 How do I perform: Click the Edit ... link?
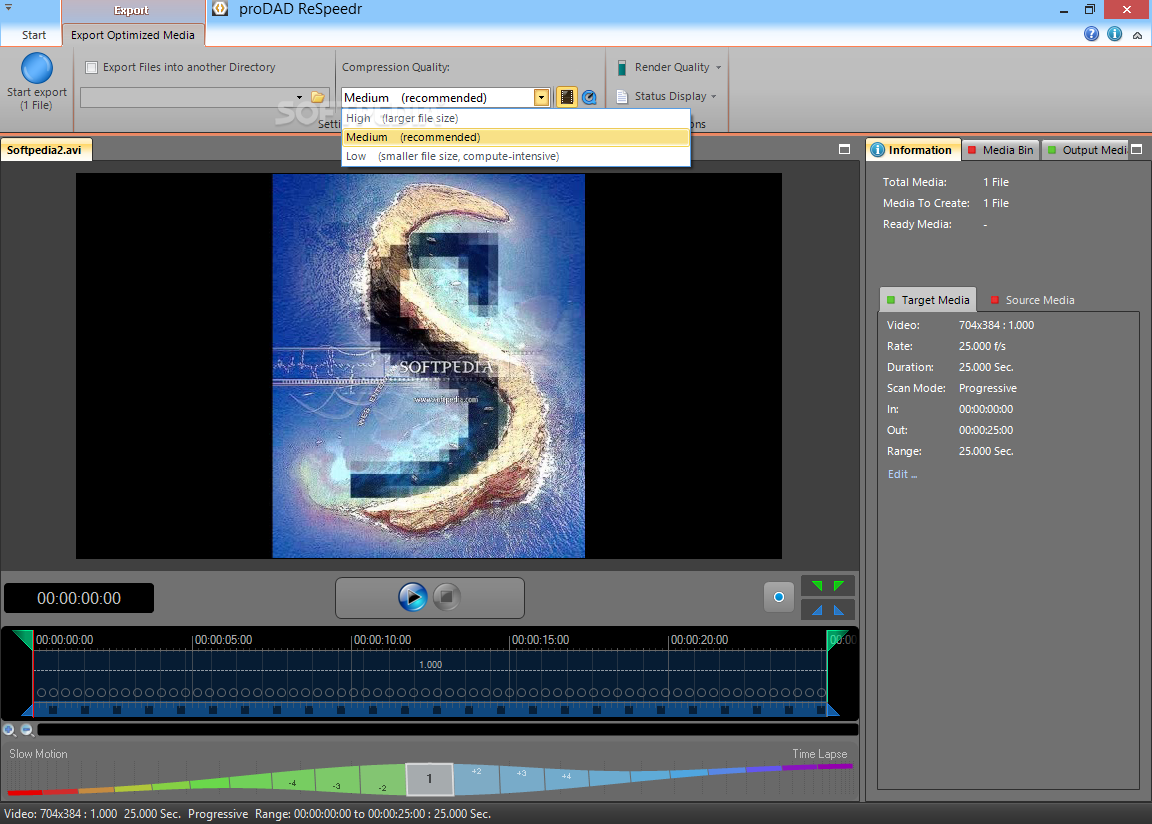pyautogui.click(x=902, y=474)
